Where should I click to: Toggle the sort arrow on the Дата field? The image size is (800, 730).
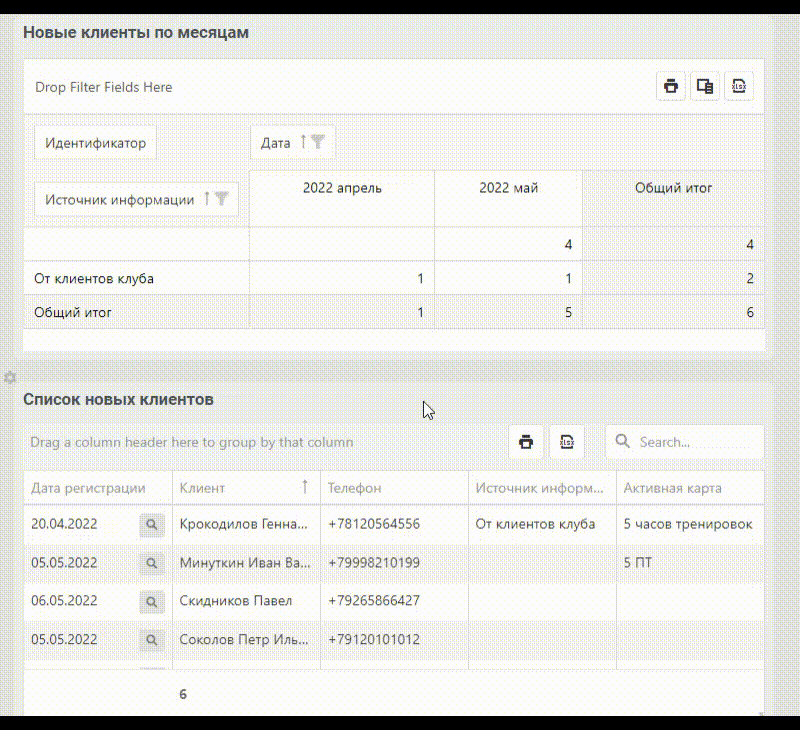click(303, 141)
